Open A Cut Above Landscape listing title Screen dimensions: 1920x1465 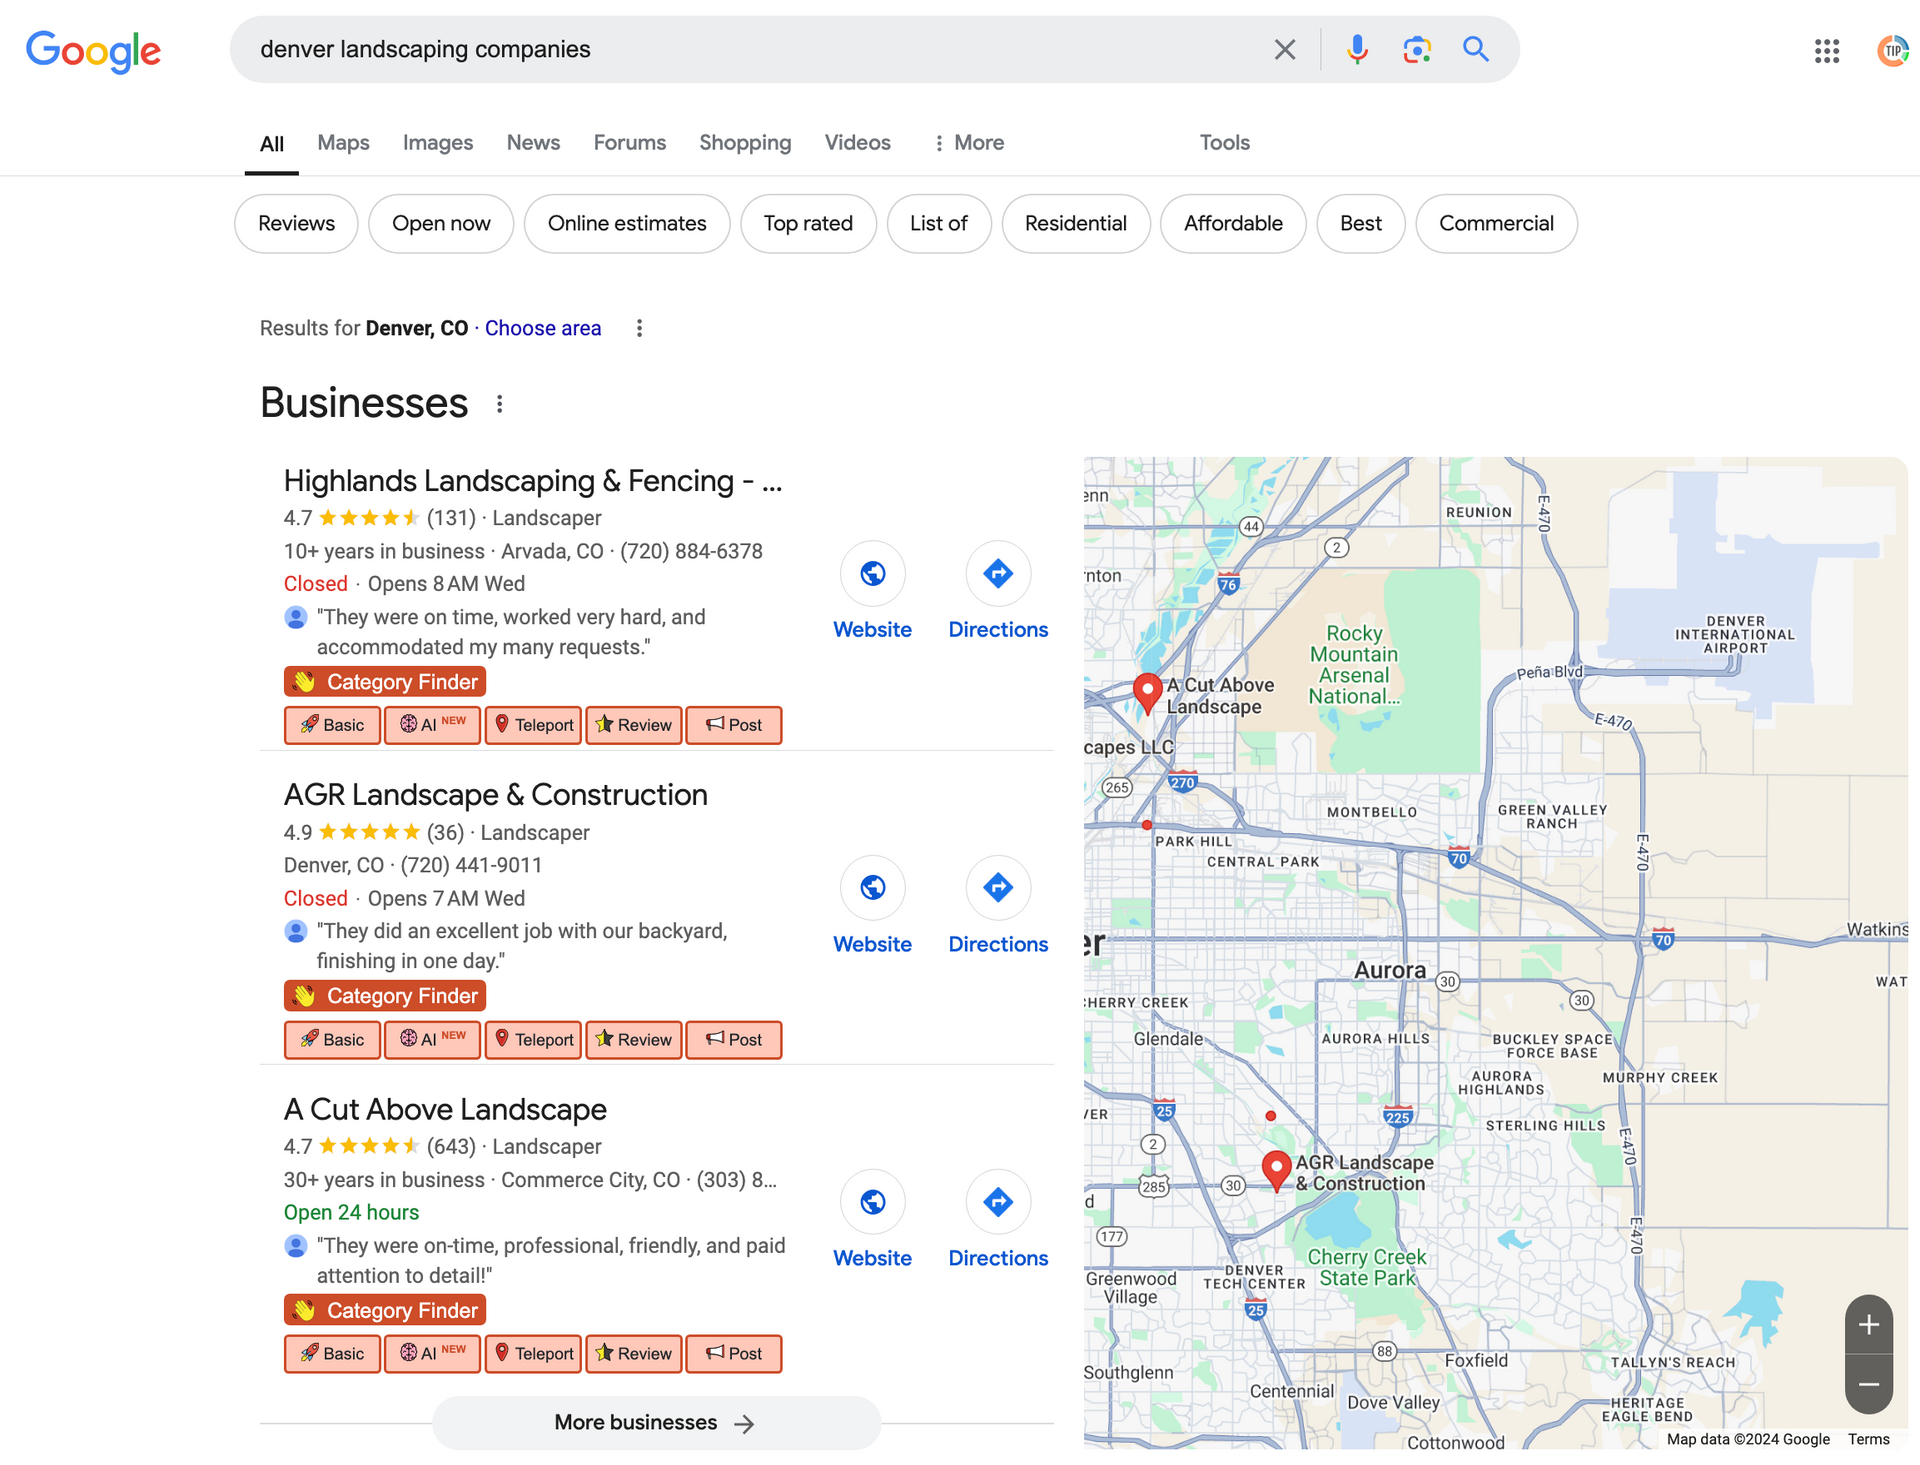pyautogui.click(x=445, y=1110)
